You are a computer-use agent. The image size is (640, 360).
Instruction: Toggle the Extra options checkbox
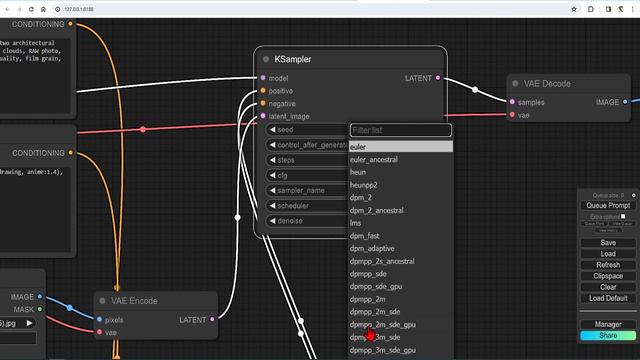tap(623, 216)
